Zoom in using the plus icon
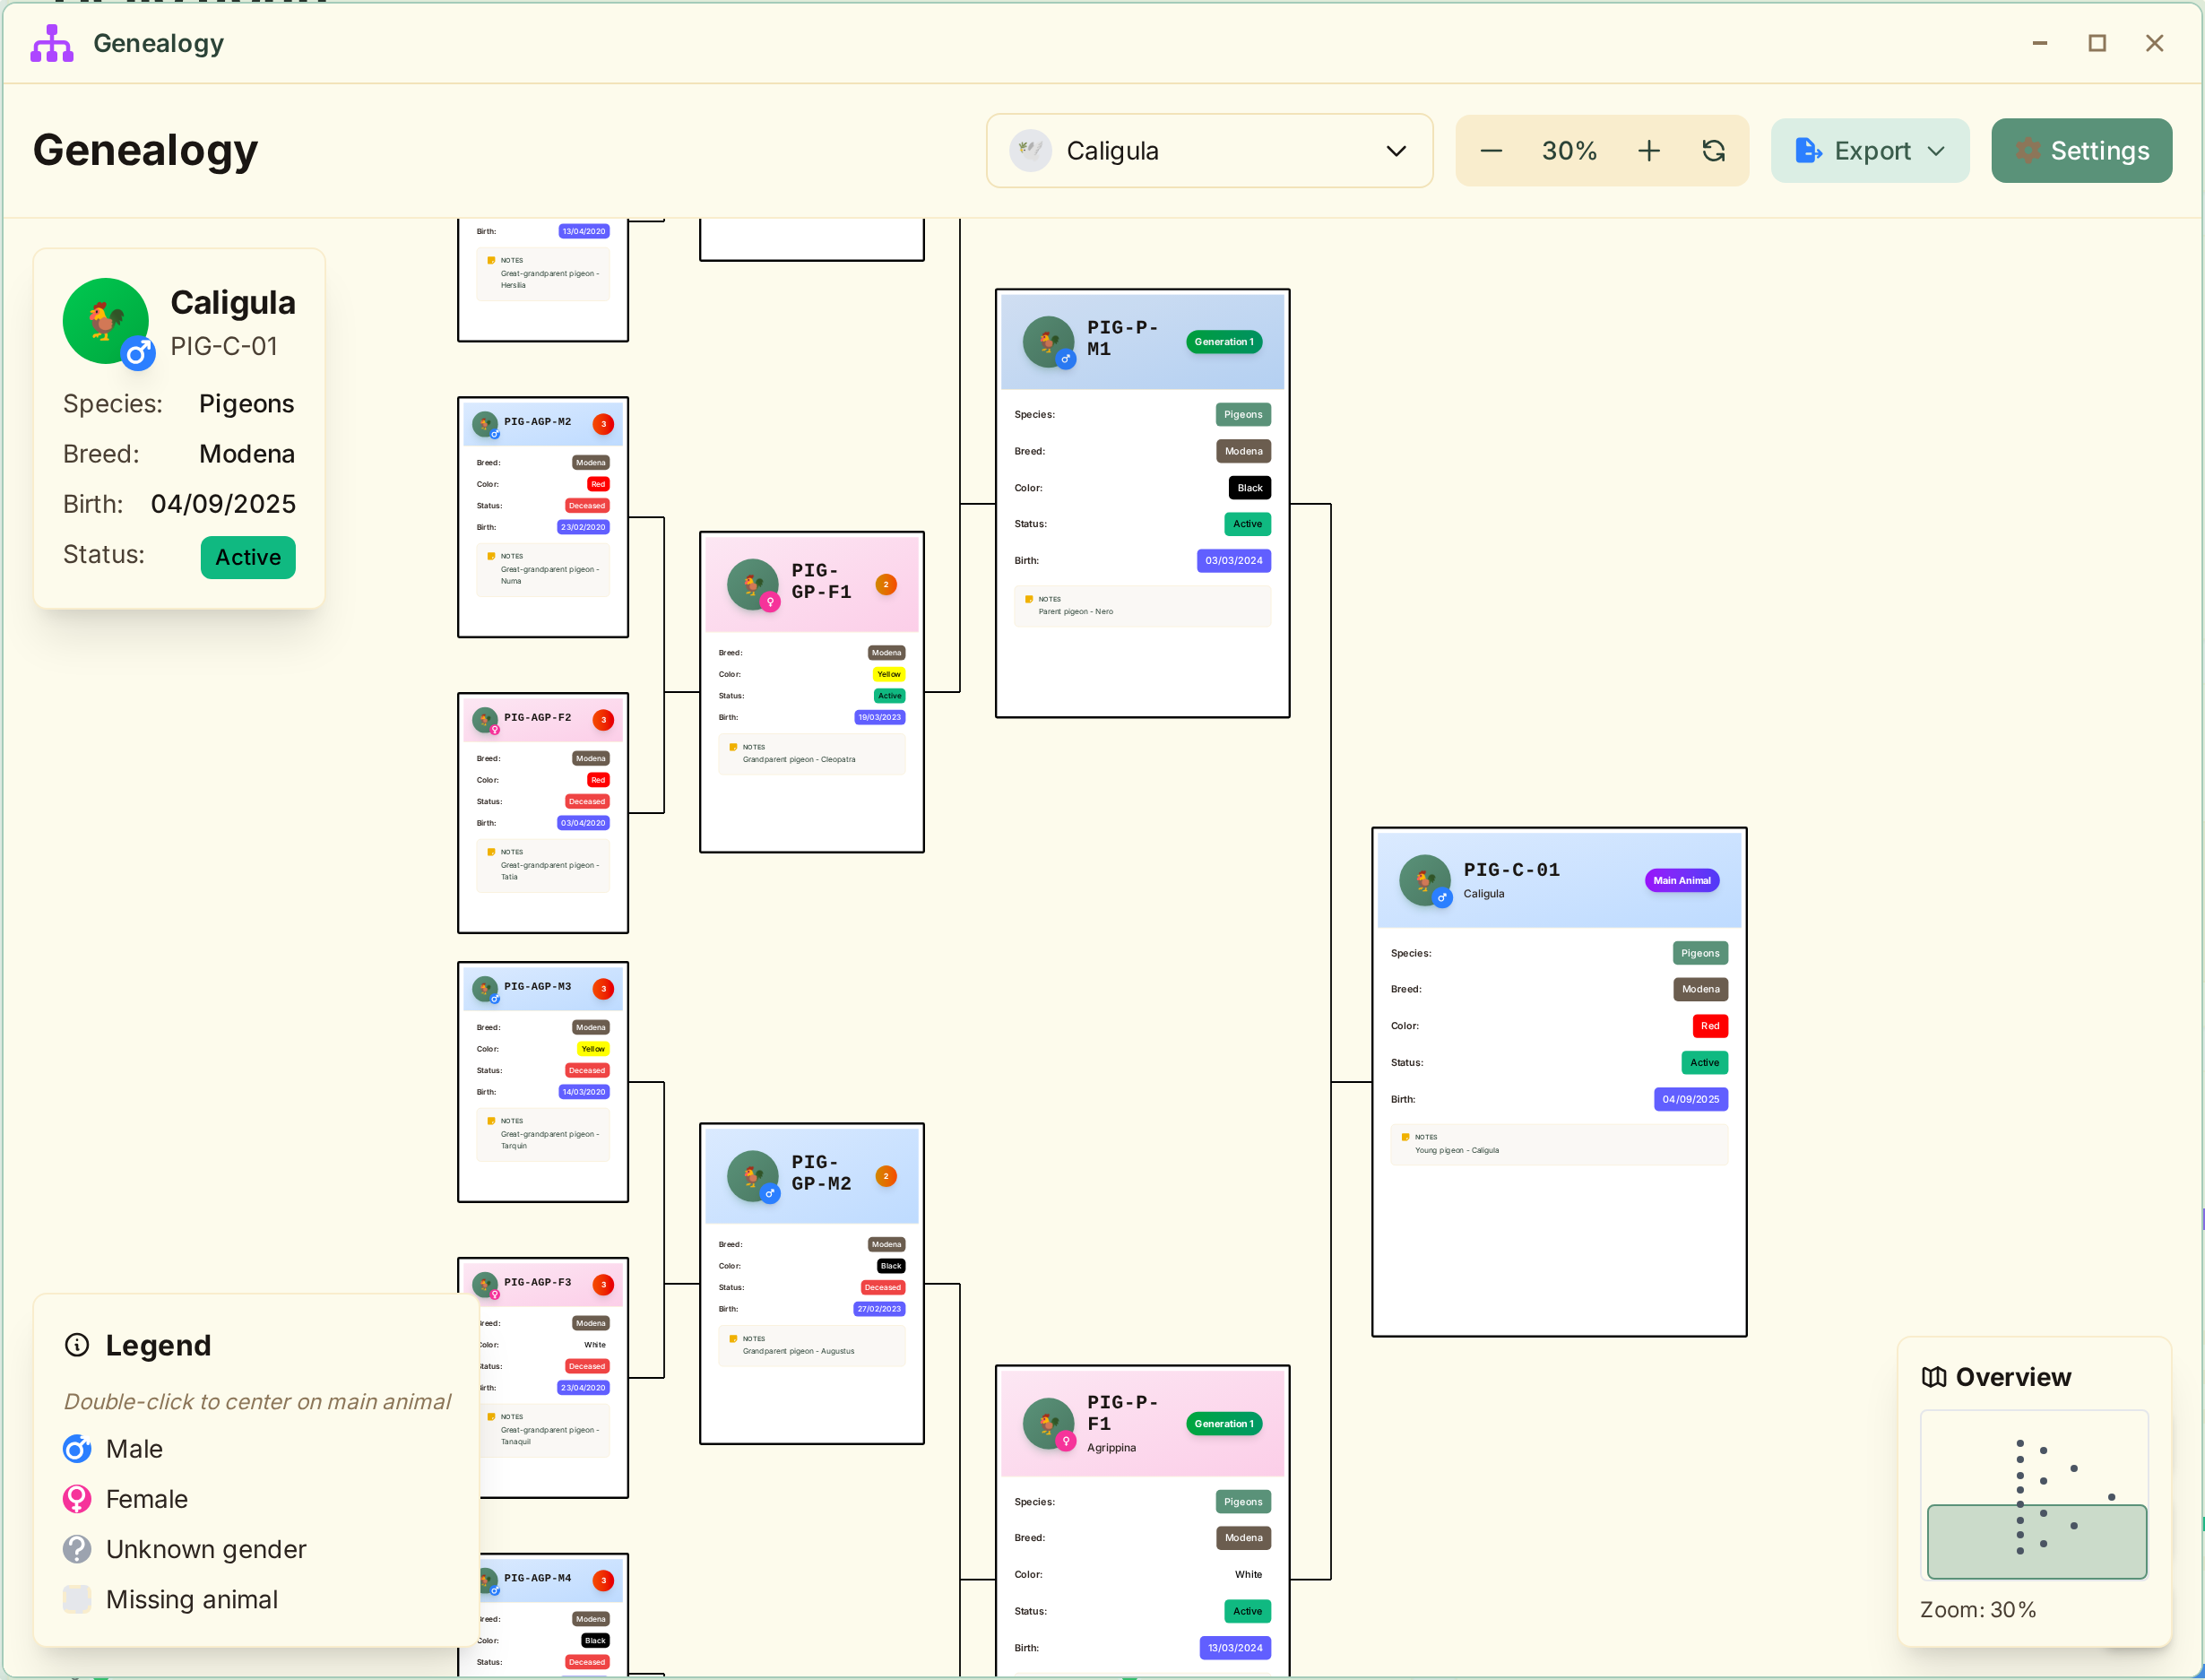 tap(1648, 150)
